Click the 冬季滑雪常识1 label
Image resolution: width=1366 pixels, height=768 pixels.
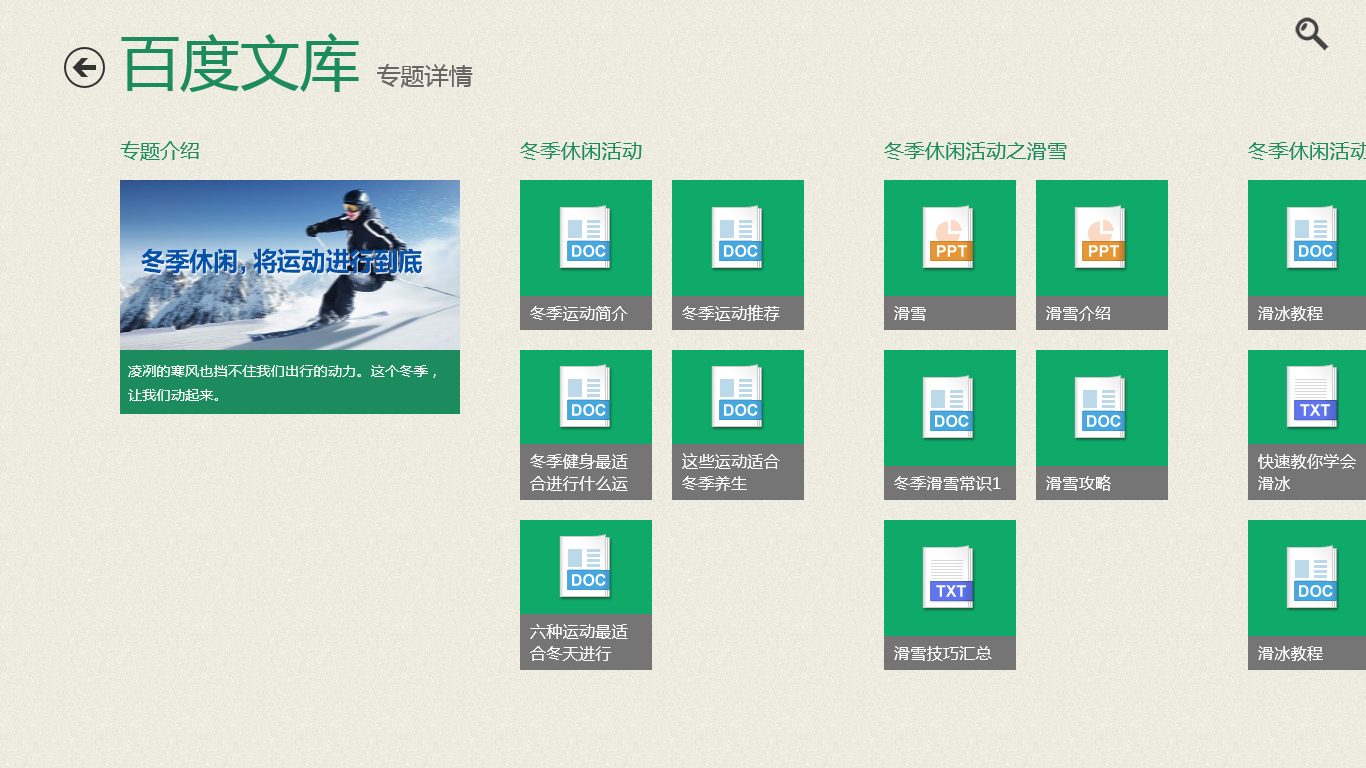(x=947, y=483)
